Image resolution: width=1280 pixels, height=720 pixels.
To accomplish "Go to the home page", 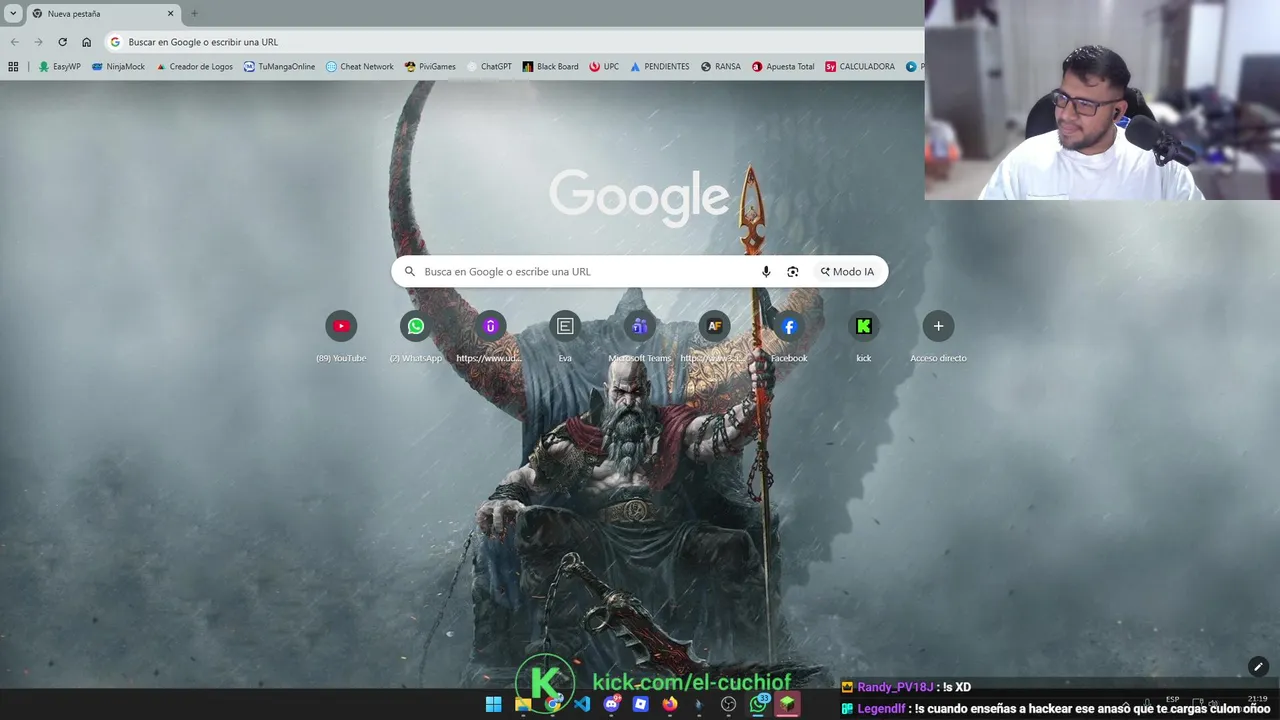I will 86,42.
